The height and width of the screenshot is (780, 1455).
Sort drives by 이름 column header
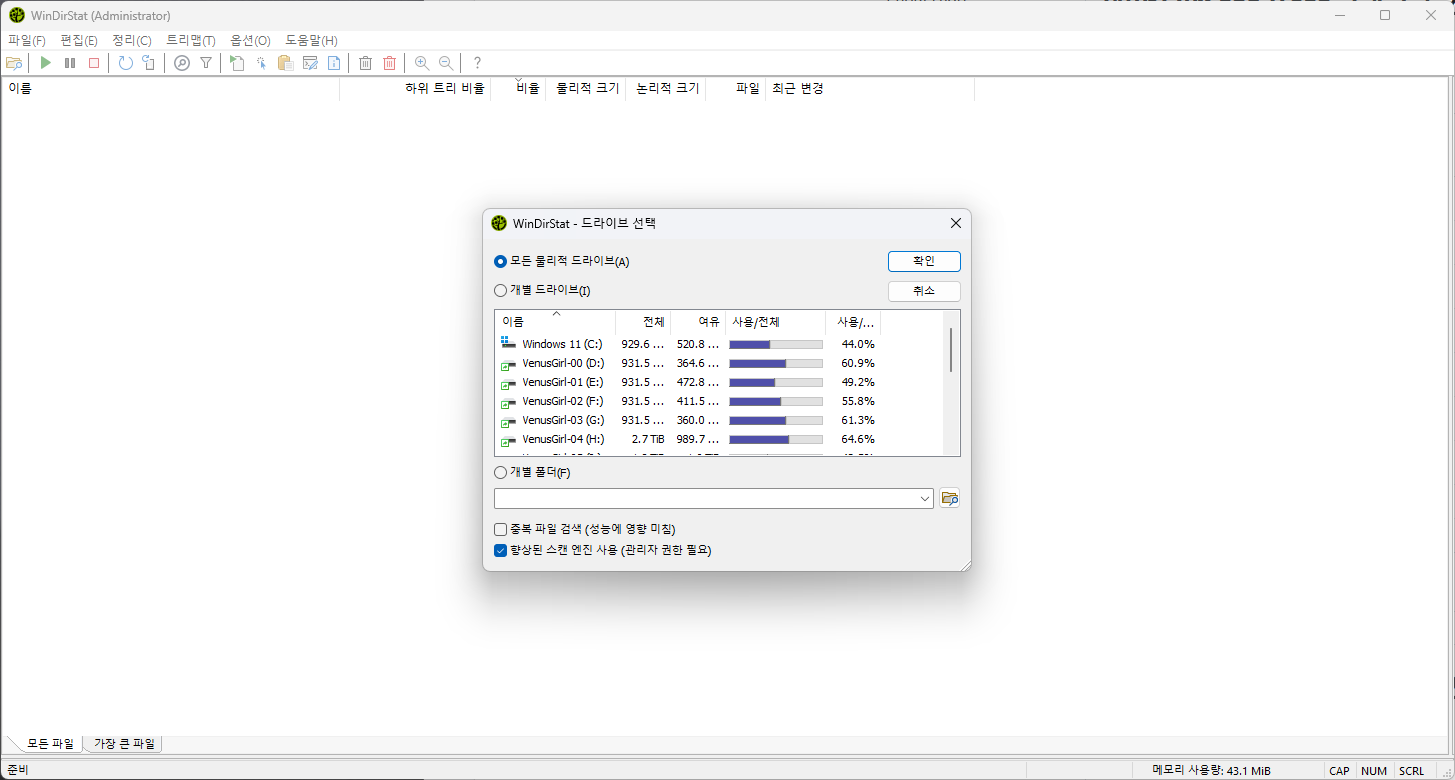coord(555,322)
